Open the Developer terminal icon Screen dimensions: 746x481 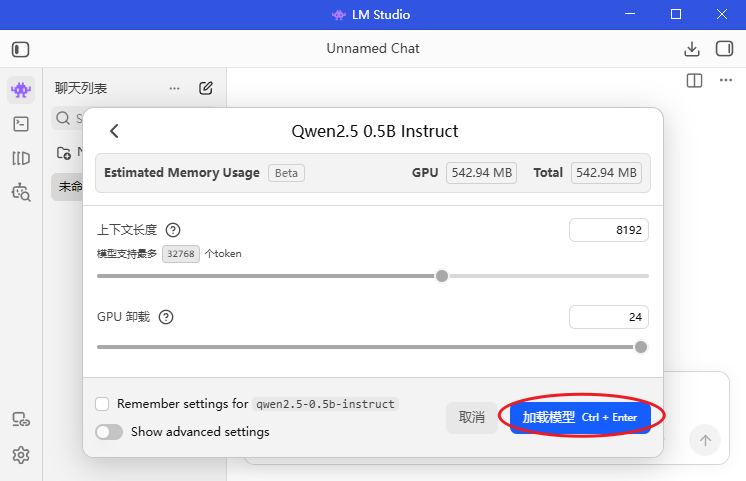tap(21, 124)
